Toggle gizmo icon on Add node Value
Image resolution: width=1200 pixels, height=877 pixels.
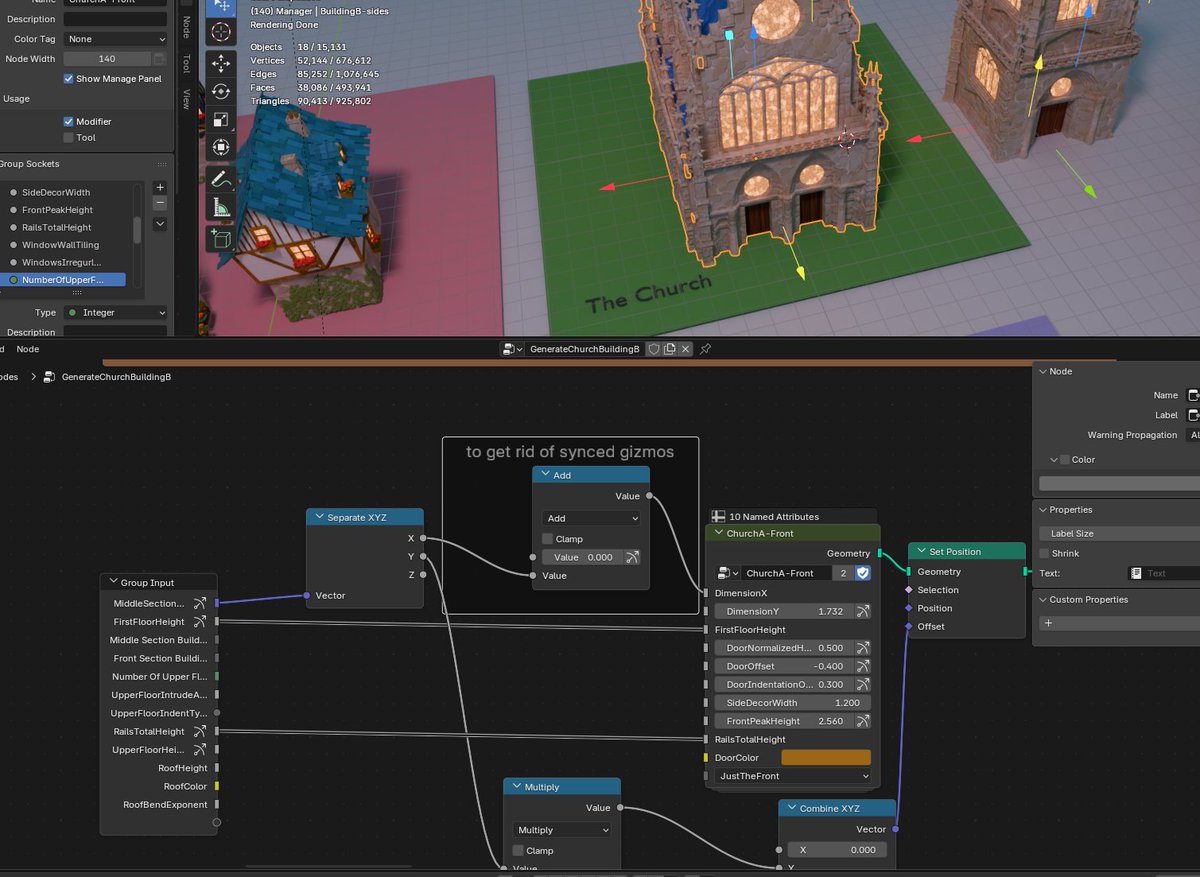point(632,557)
